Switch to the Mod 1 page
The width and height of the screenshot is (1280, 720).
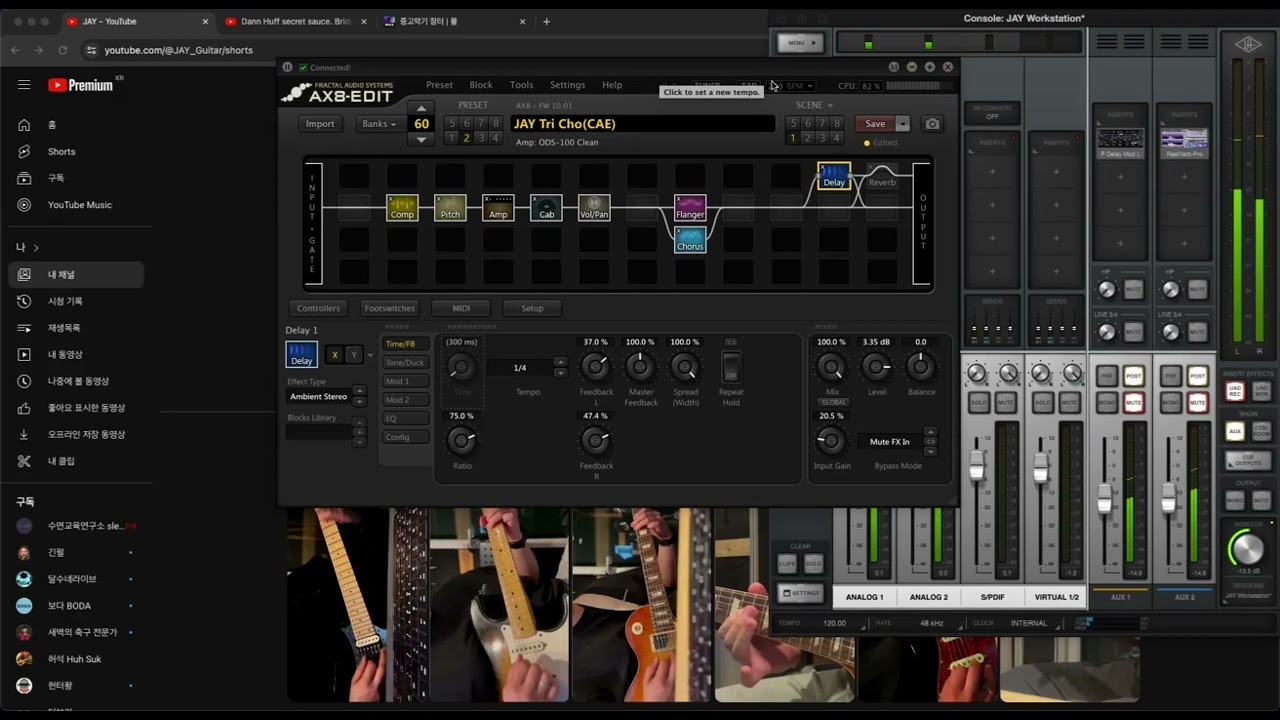[405, 381]
